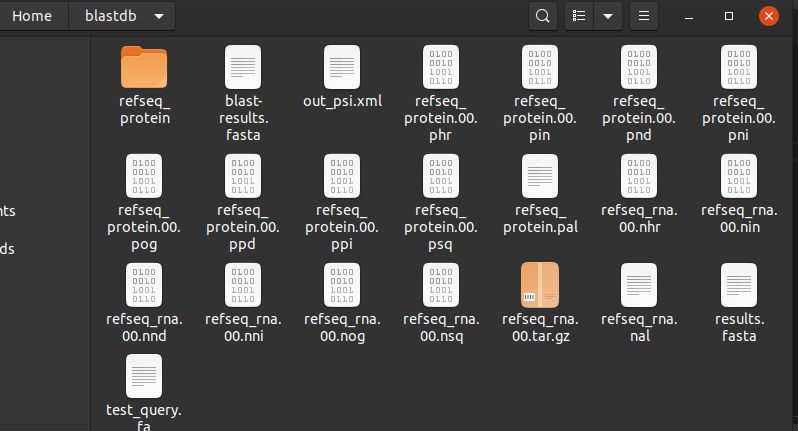Image resolution: width=798 pixels, height=431 pixels.
Task: Select the refseq_rna.00.nin binary file icon
Action: [739, 176]
